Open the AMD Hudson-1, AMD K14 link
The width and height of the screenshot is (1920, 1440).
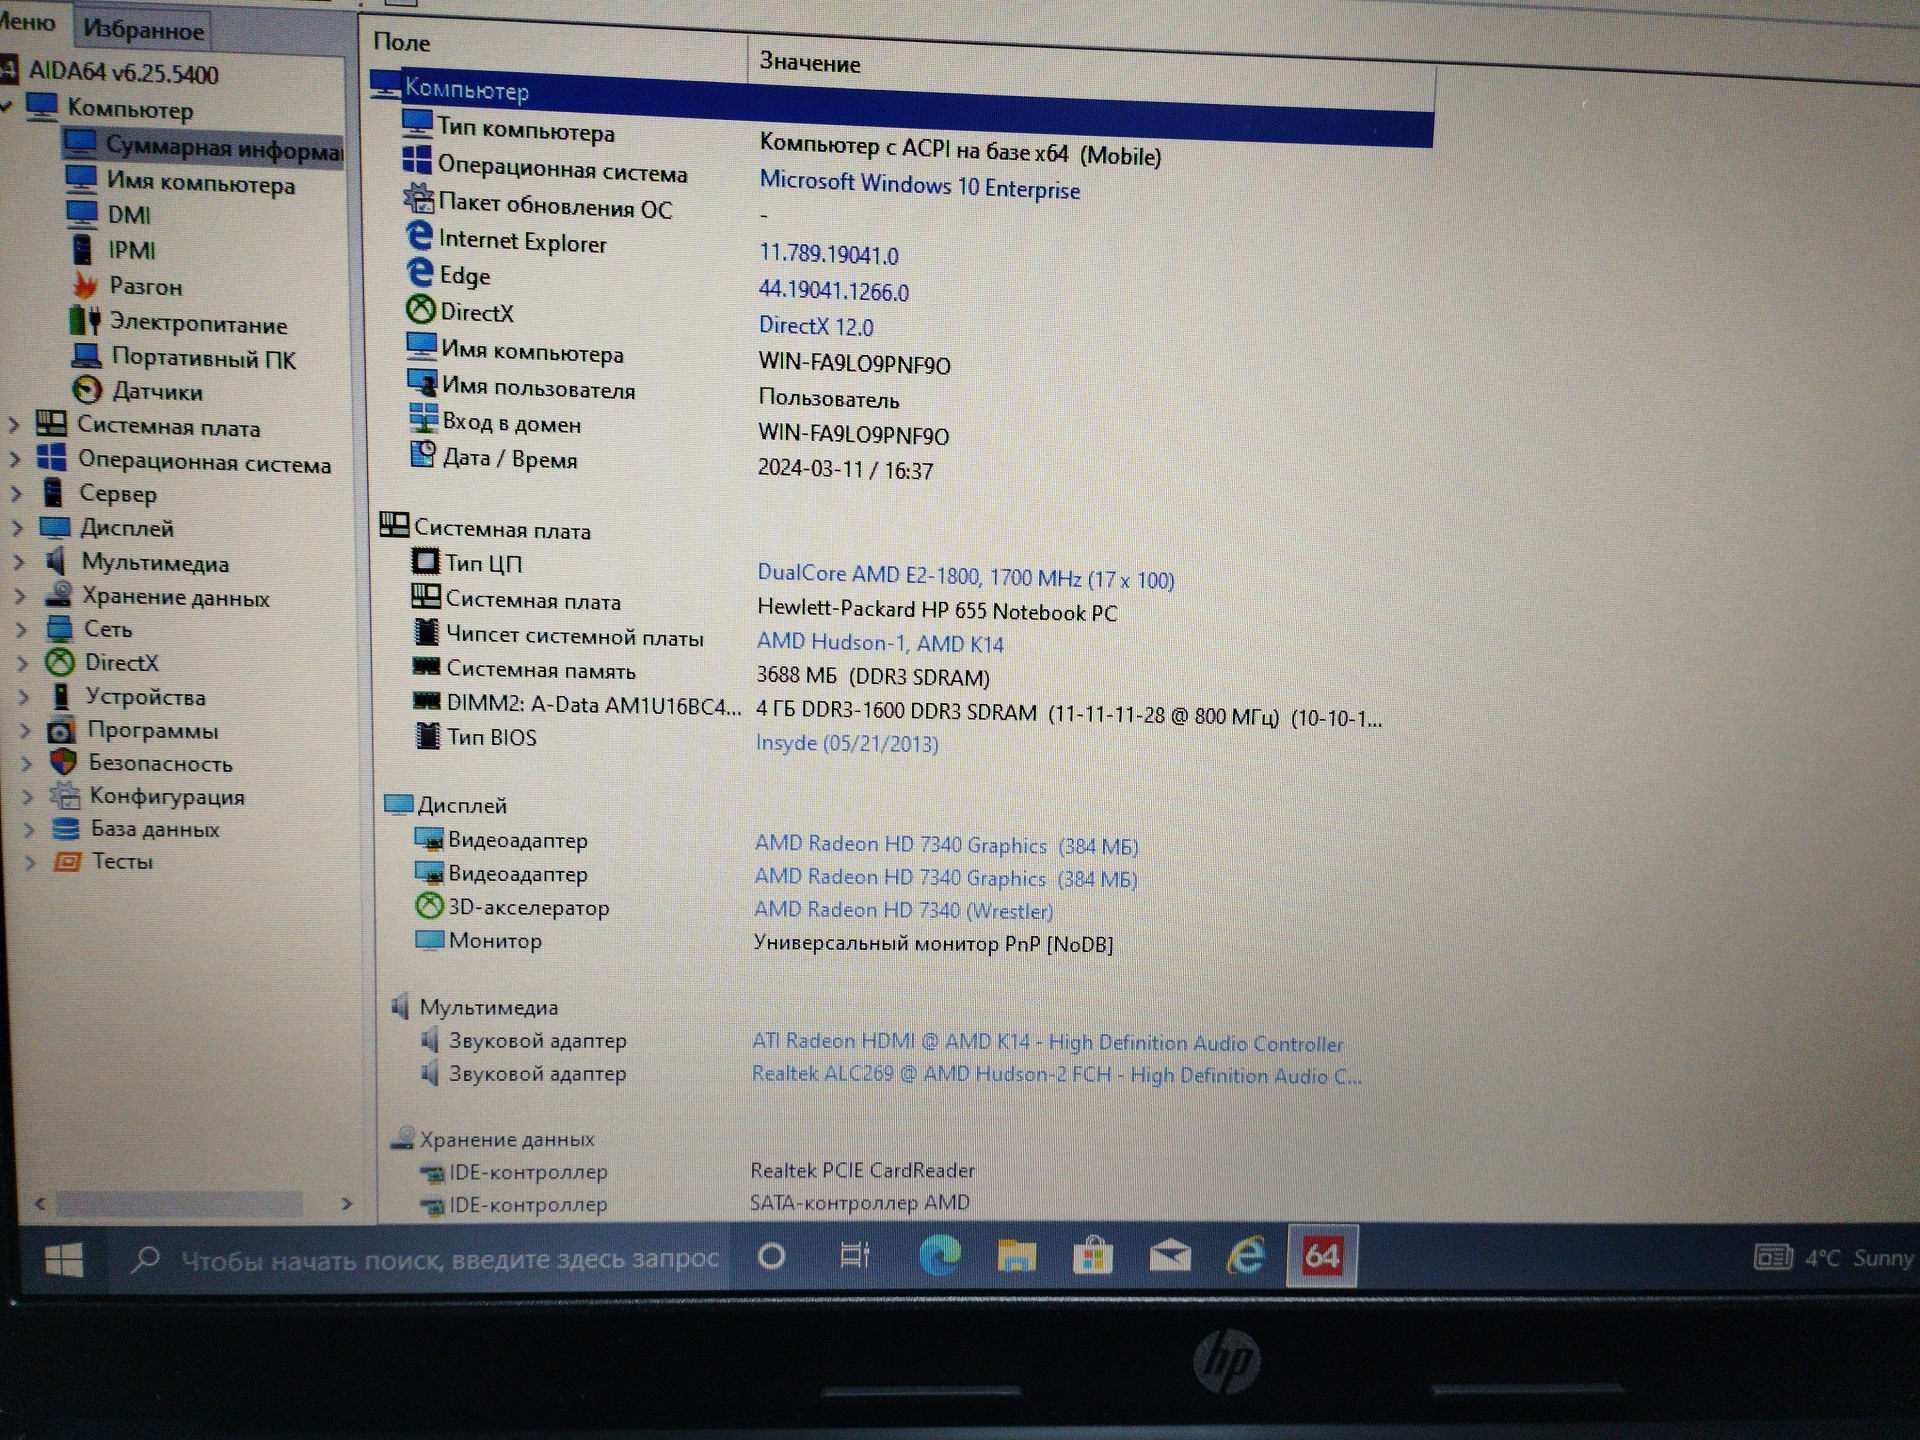click(x=880, y=643)
